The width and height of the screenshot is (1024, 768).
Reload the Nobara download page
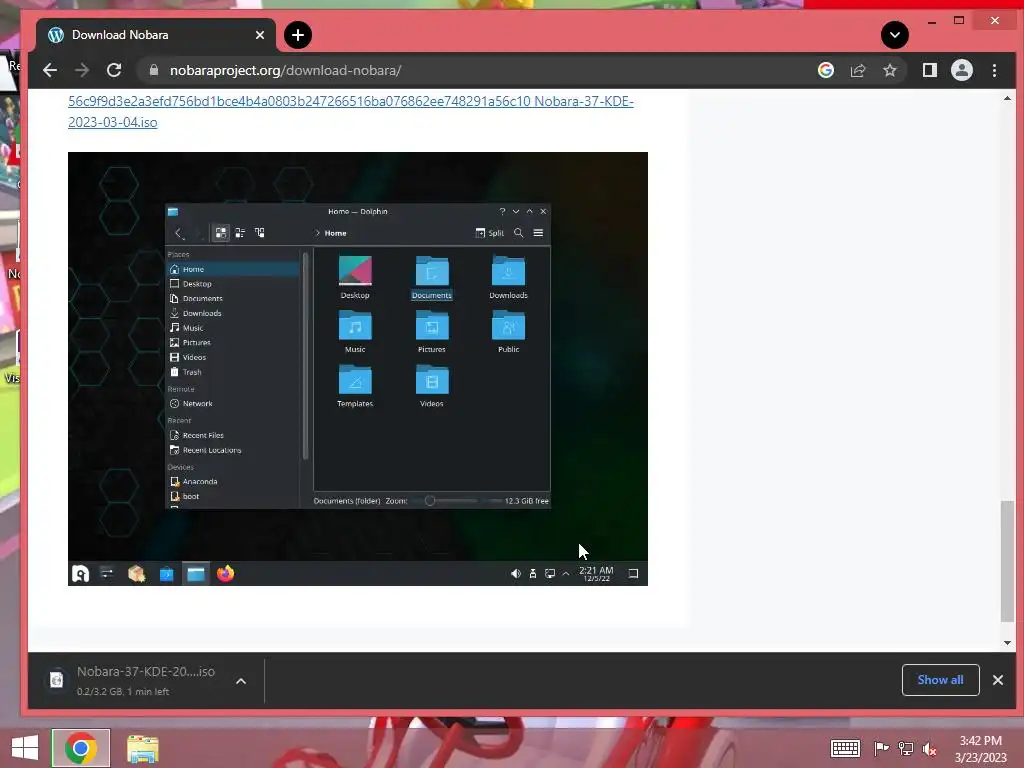coord(114,71)
